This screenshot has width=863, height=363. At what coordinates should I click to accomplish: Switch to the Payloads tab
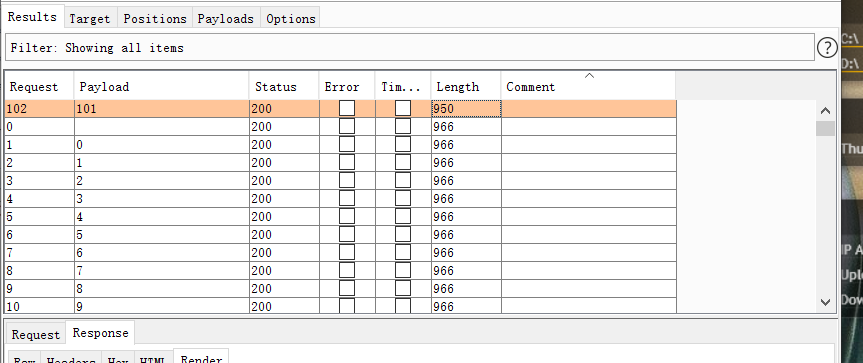[x=226, y=19]
